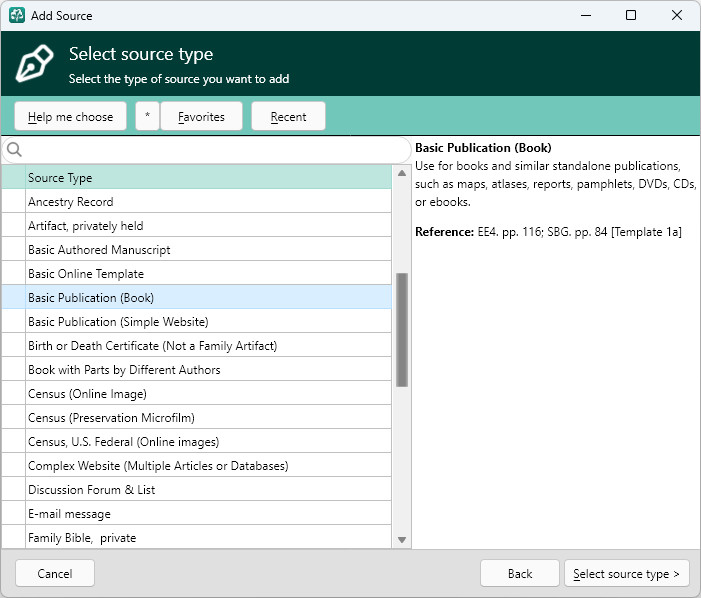Open the Favorites list

pyautogui.click(x=201, y=116)
